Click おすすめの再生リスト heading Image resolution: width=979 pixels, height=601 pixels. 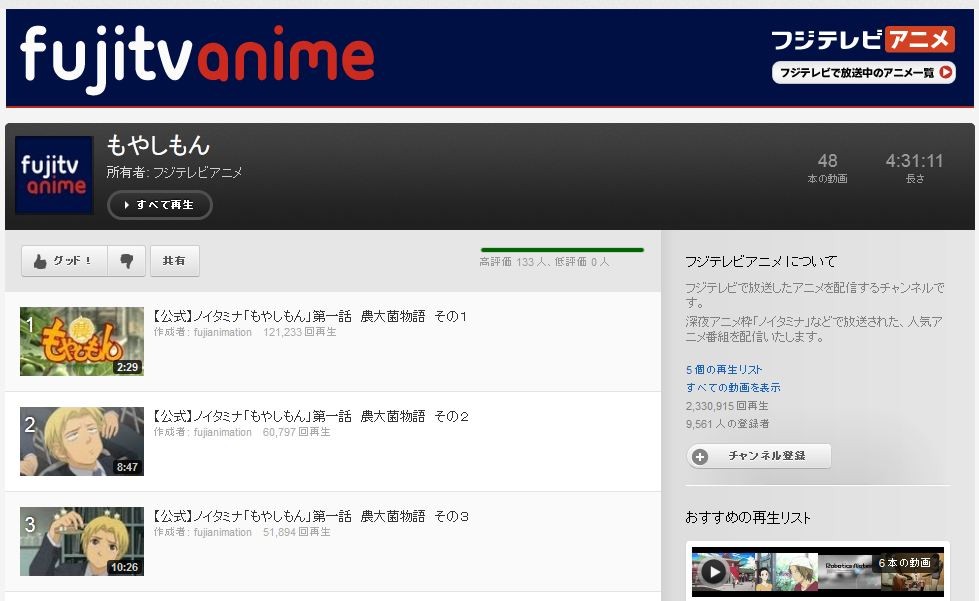coord(748,517)
